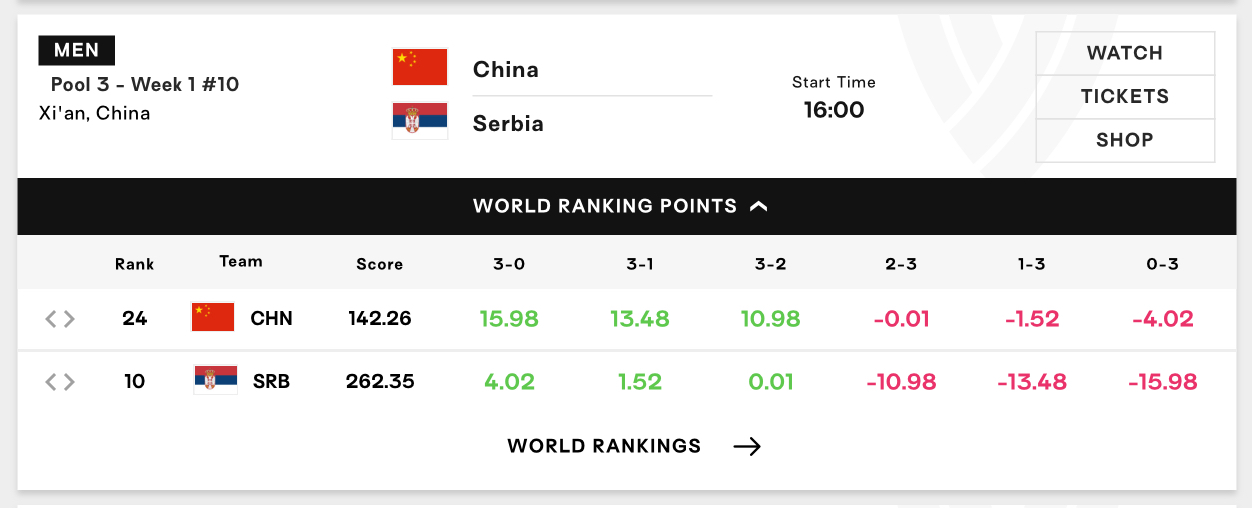This screenshot has width=1252, height=508.
Task: Click the arrow next to World Rankings
Action: [x=747, y=446]
